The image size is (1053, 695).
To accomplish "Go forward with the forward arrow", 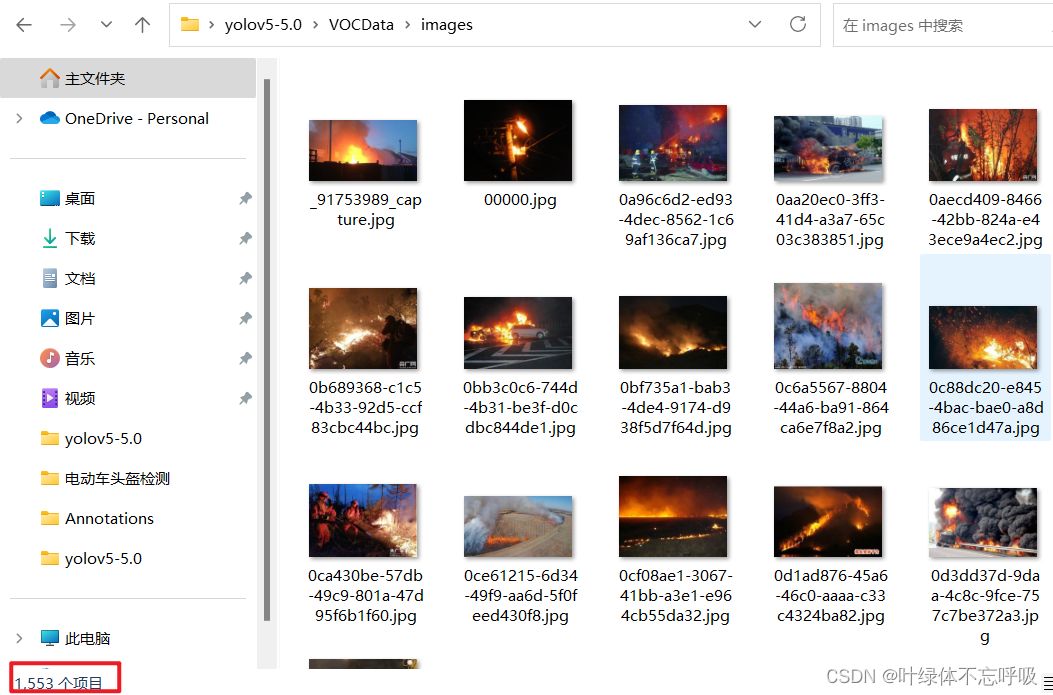I will click(x=68, y=25).
